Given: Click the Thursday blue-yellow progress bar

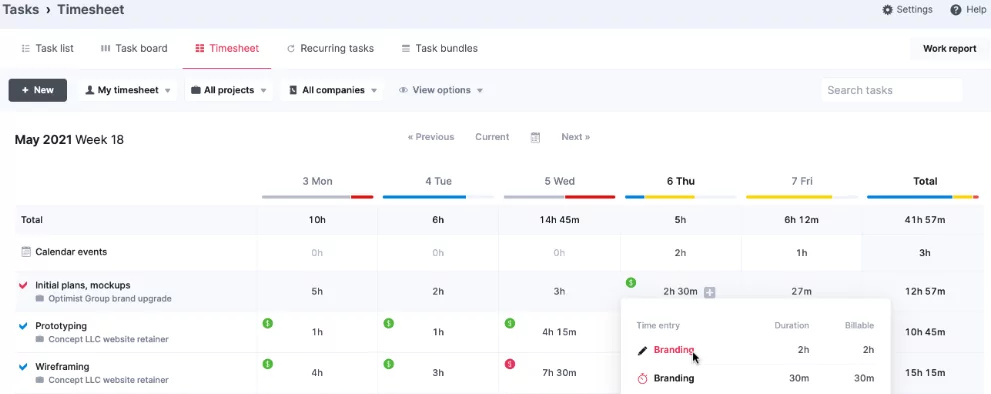Looking at the screenshot, I should [681, 197].
